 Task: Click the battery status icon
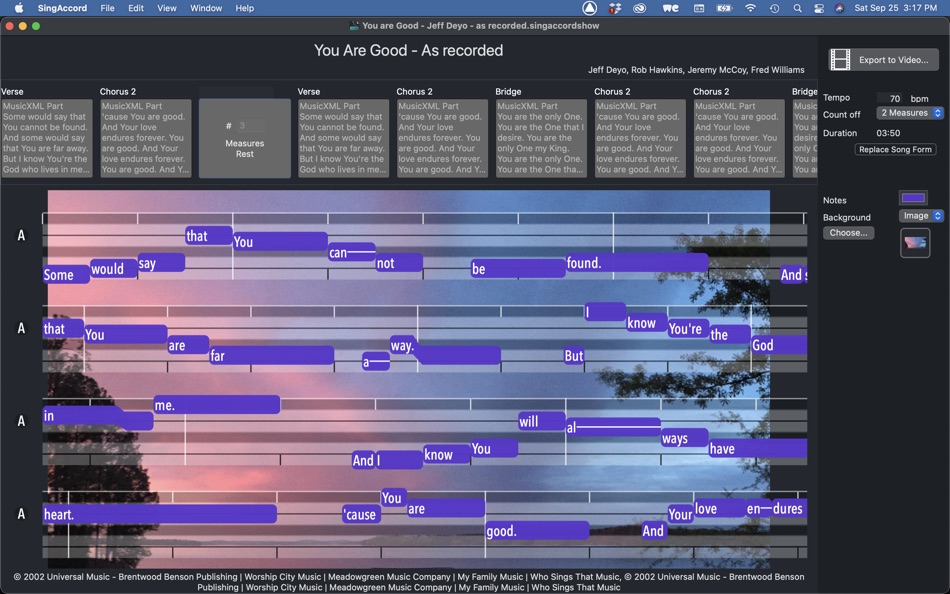[724, 8]
